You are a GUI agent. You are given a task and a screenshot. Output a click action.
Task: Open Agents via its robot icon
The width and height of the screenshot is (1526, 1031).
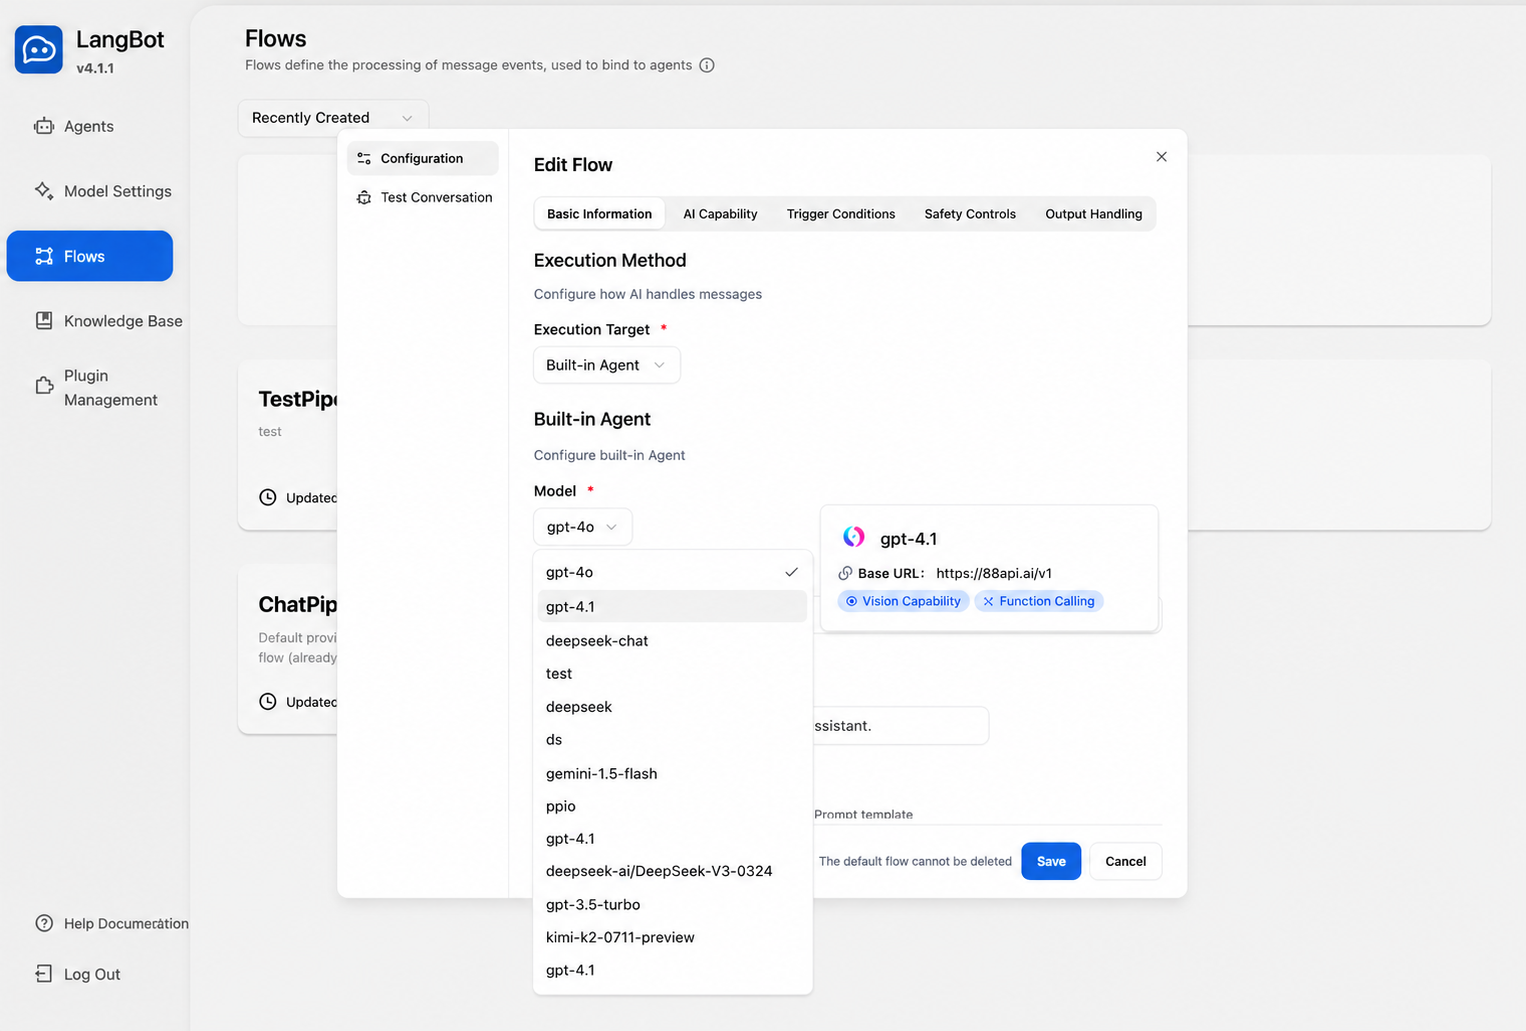coord(44,126)
